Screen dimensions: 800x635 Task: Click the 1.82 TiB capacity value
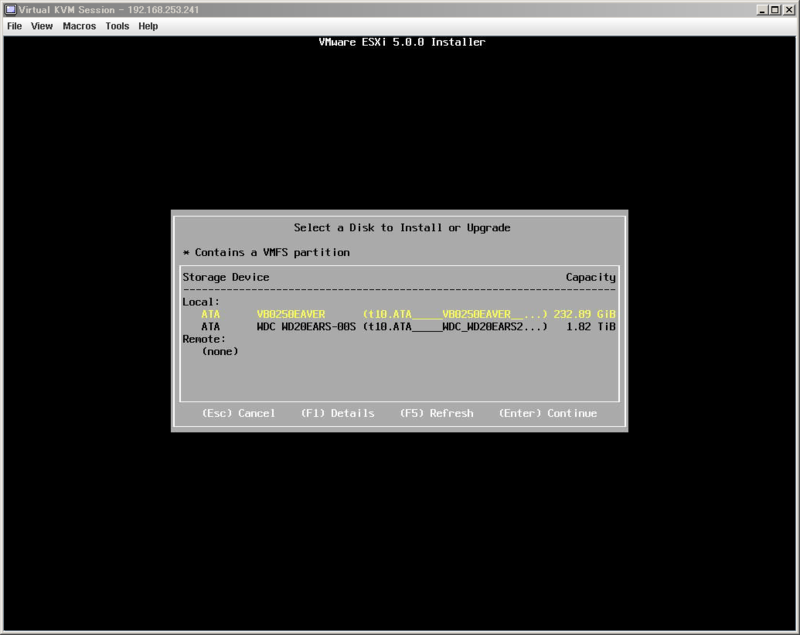591,326
